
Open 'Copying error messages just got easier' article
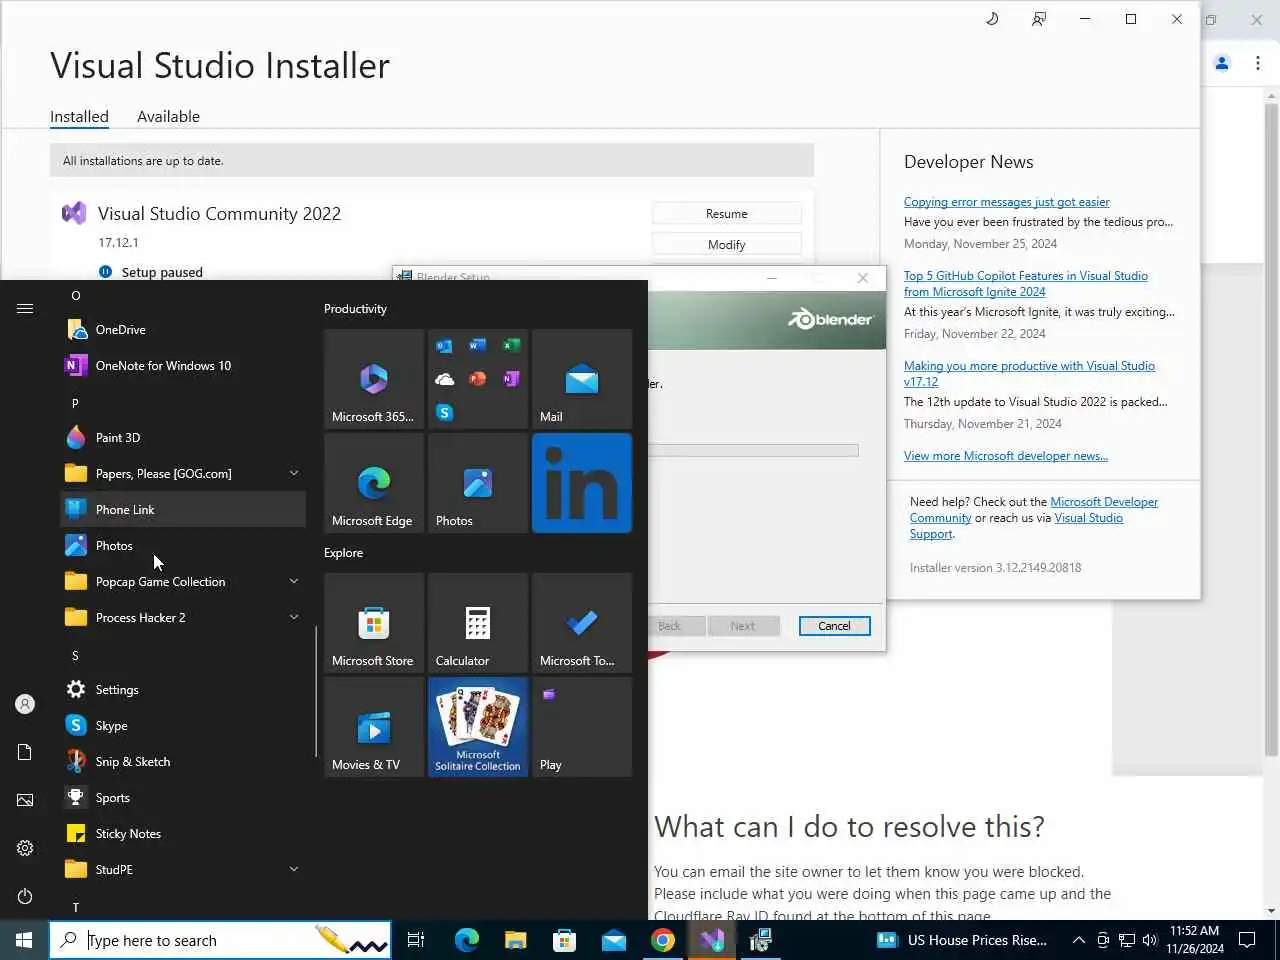(1006, 202)
